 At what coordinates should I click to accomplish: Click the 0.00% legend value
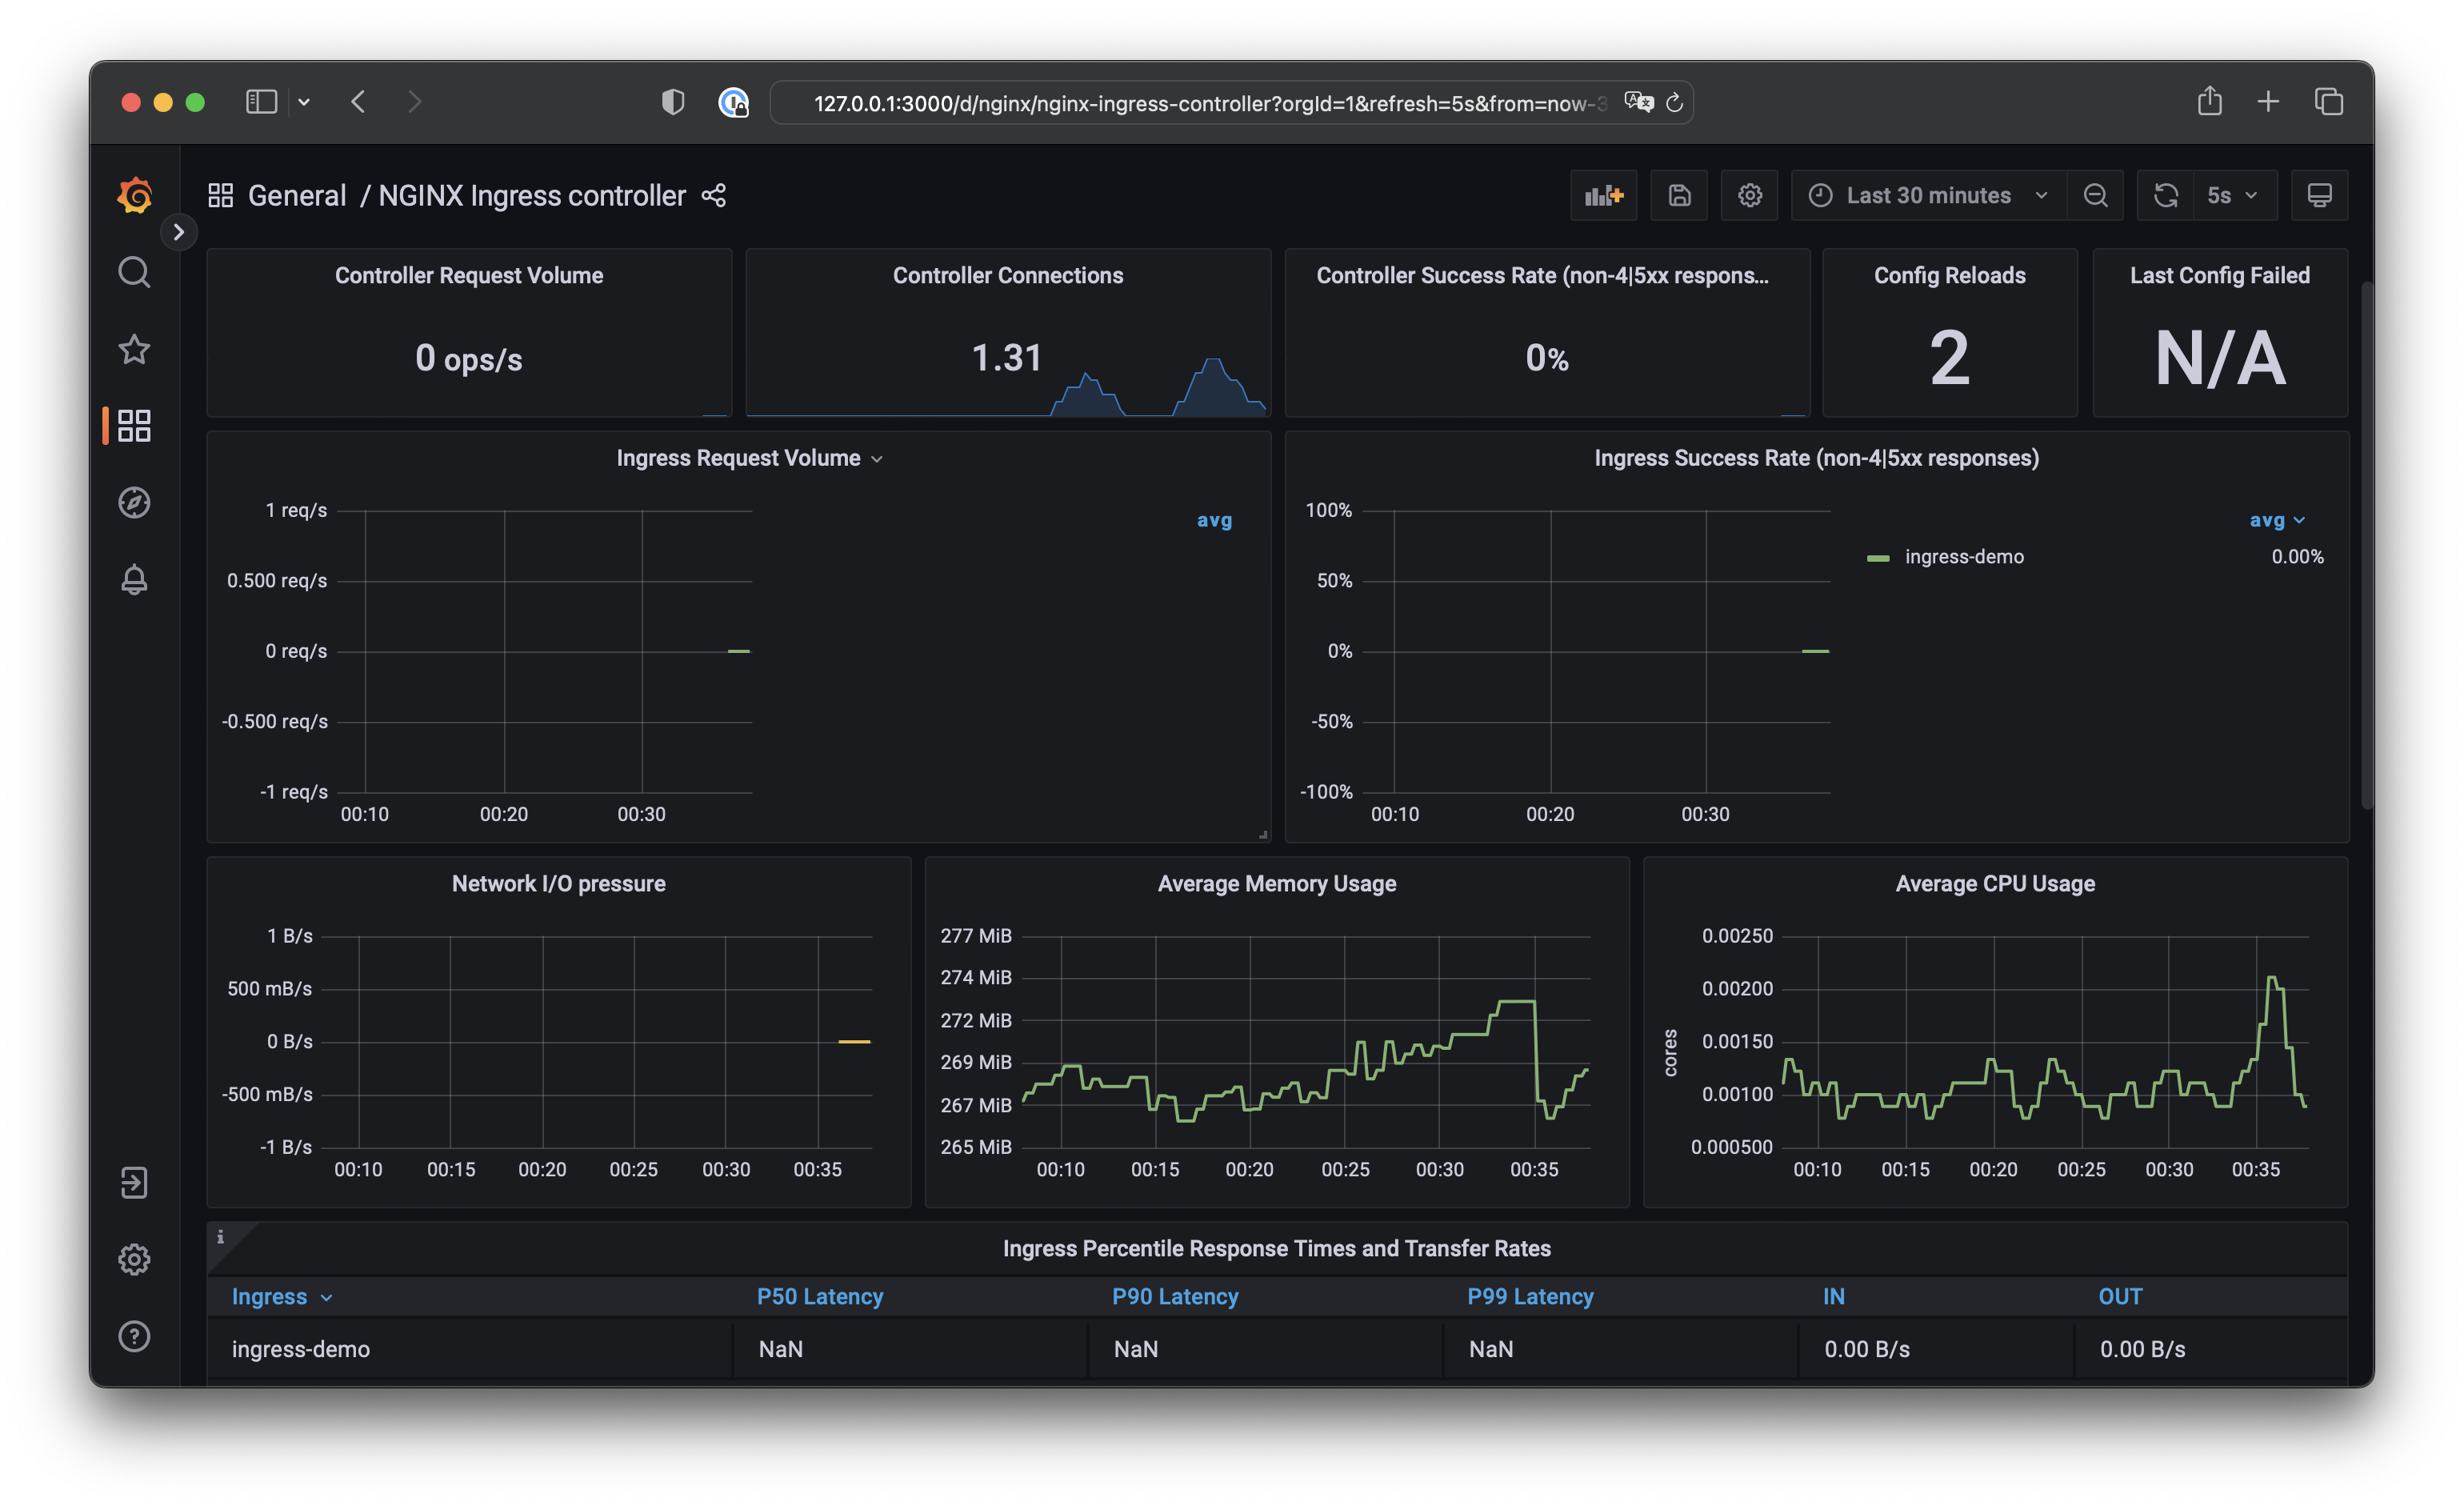tap(2297, 557)
